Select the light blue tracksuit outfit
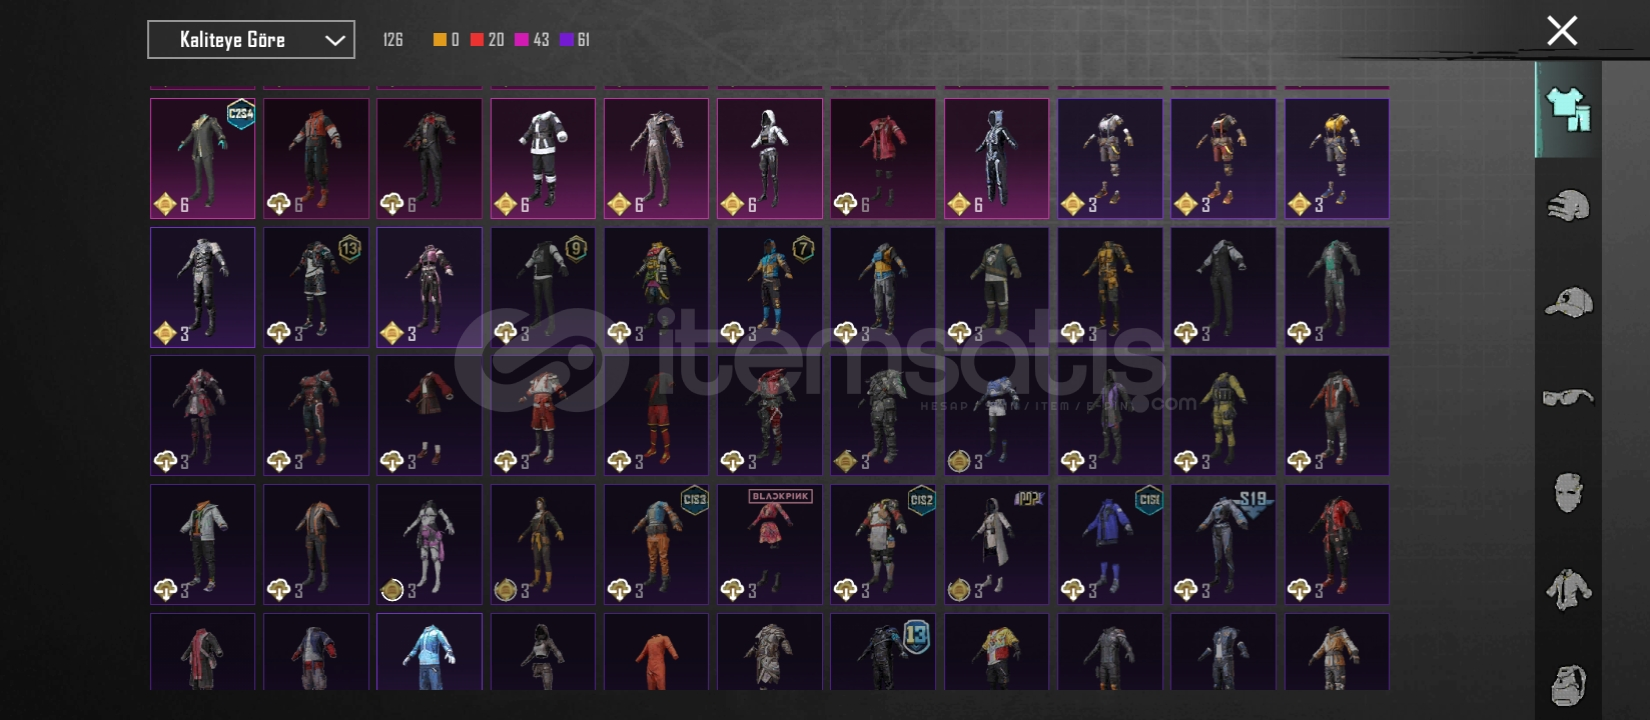Viewport: 1650px width, 720px height. 429,652
